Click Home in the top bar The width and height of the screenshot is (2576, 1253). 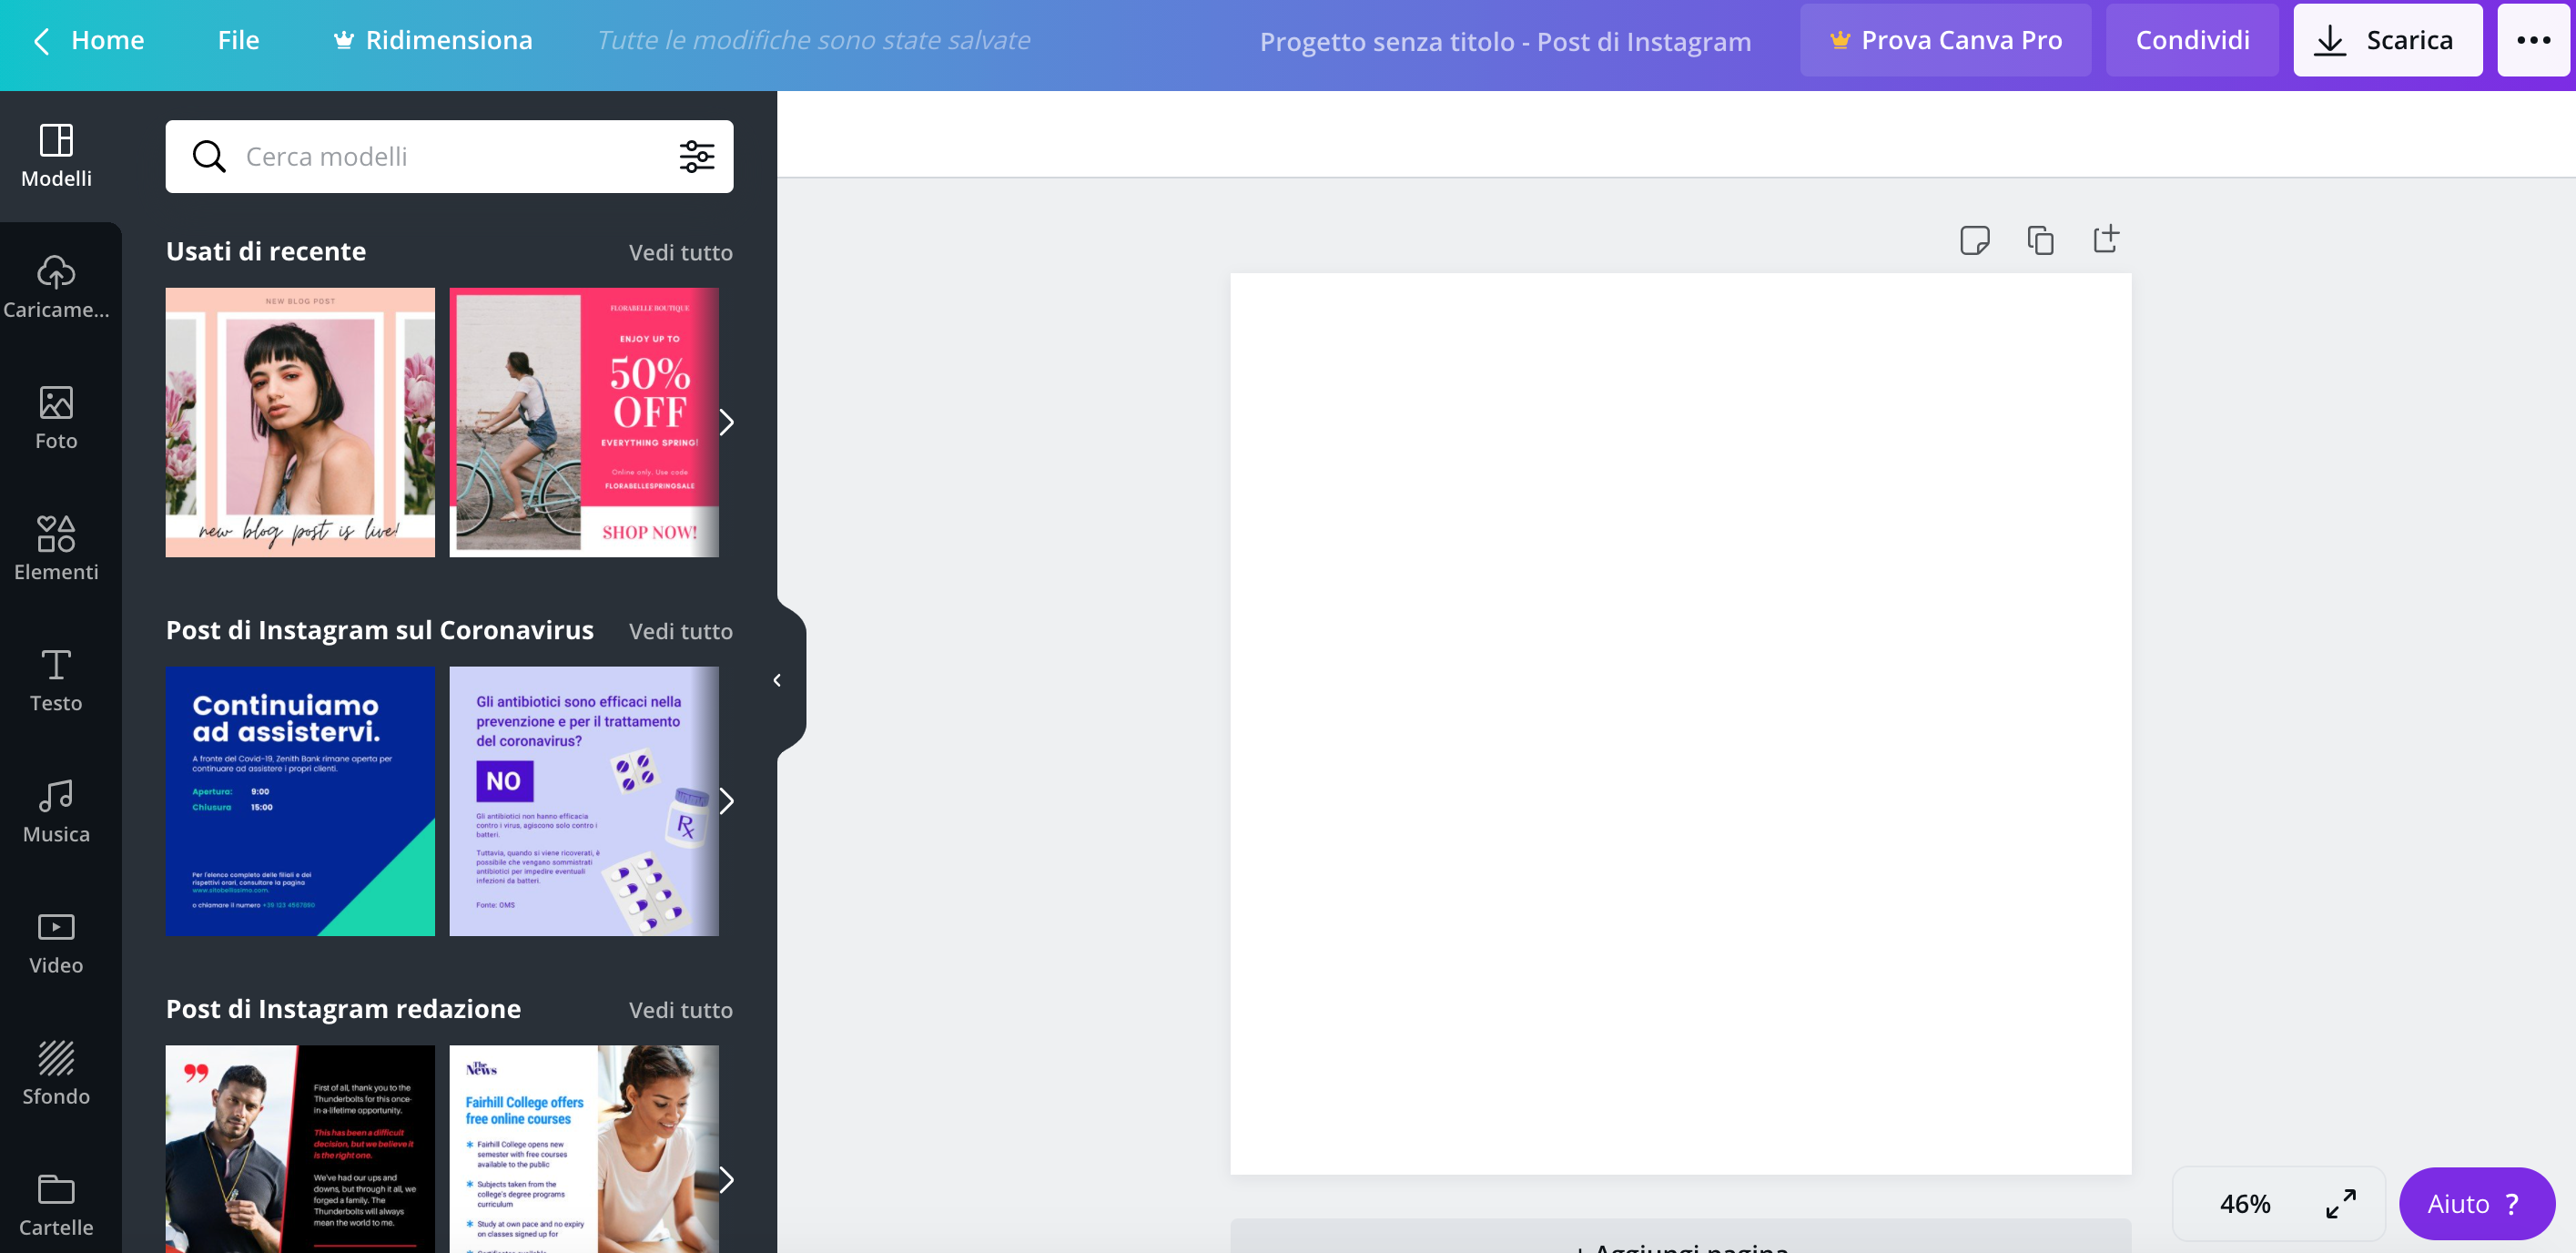click(x=107, y=40)
